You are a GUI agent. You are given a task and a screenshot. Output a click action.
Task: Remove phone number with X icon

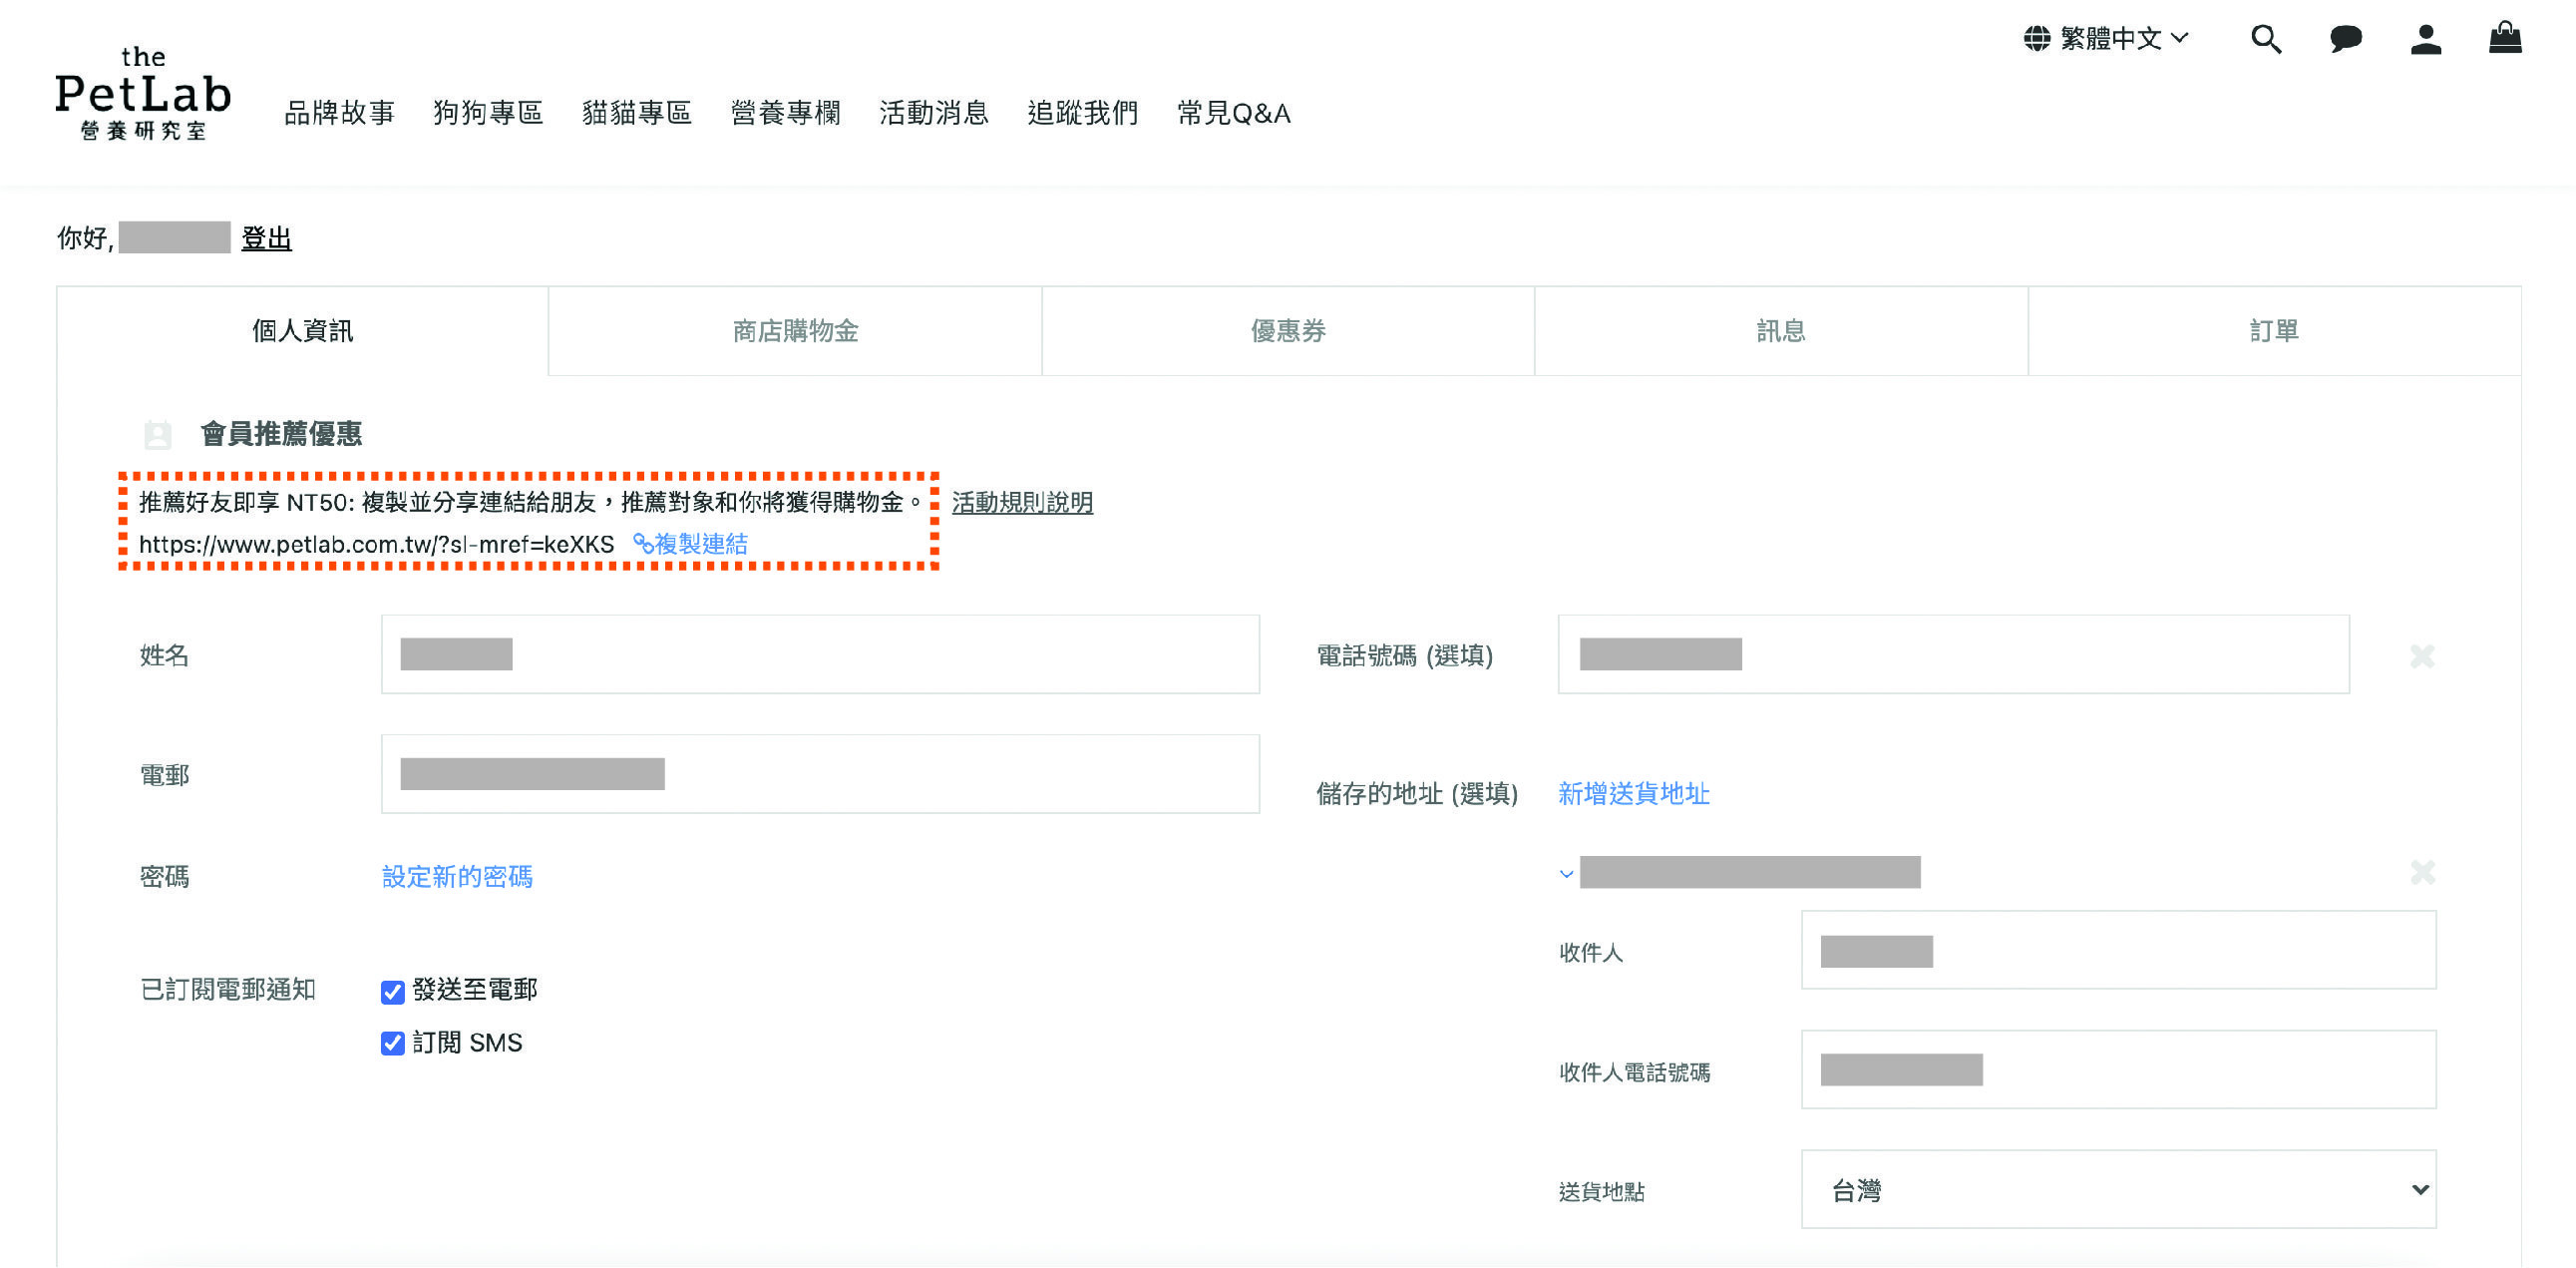point(2421,656)
